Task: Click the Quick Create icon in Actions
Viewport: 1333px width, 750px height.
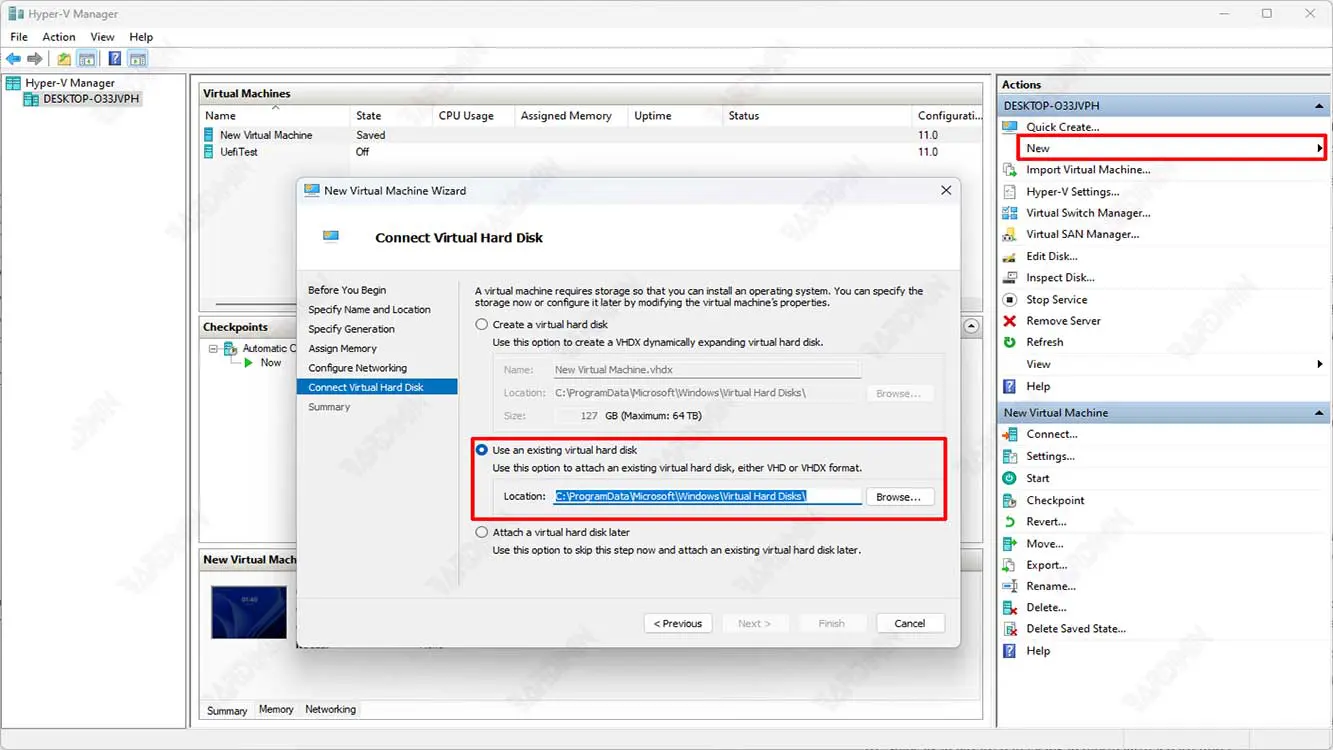Action: [1010, 127]
